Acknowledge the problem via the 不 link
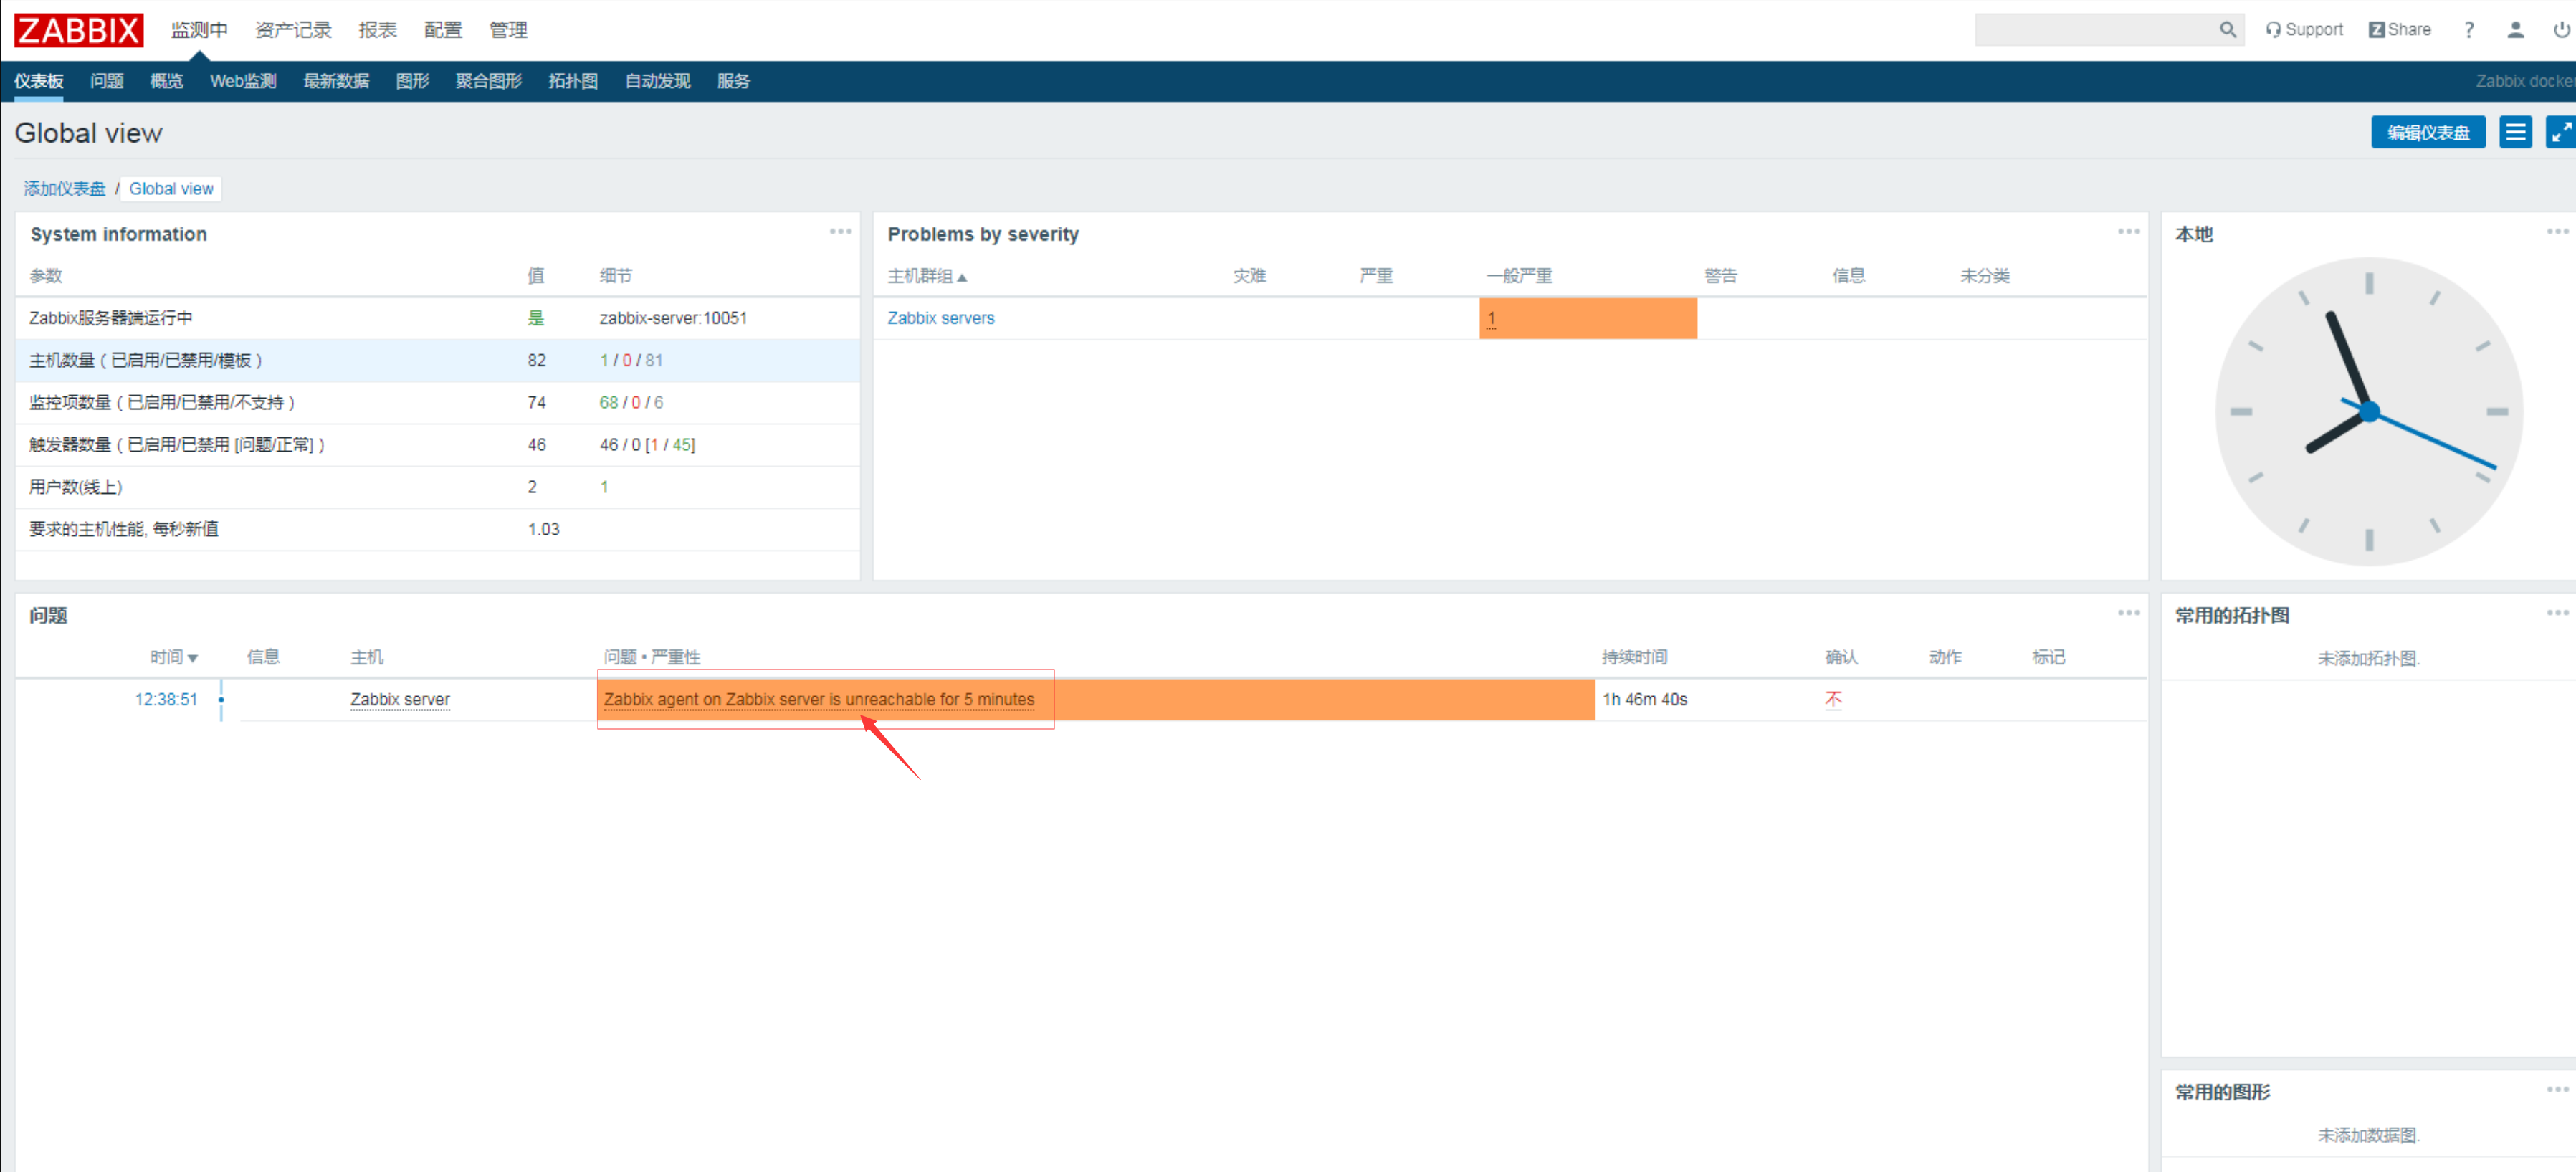The image size is (2576, 1172). [x=1833, y=699]
